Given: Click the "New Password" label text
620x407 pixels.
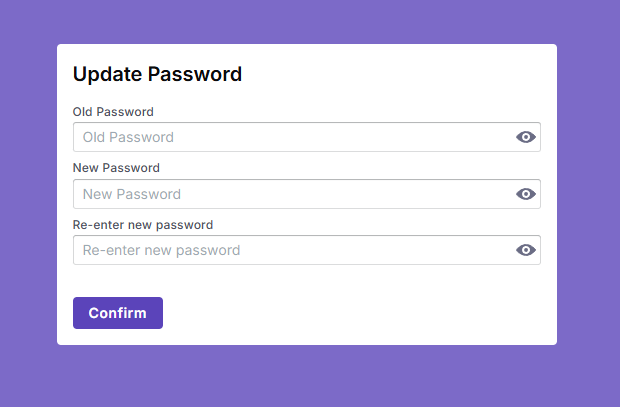Looking at the screenshot, I should (x=116, y=168).
